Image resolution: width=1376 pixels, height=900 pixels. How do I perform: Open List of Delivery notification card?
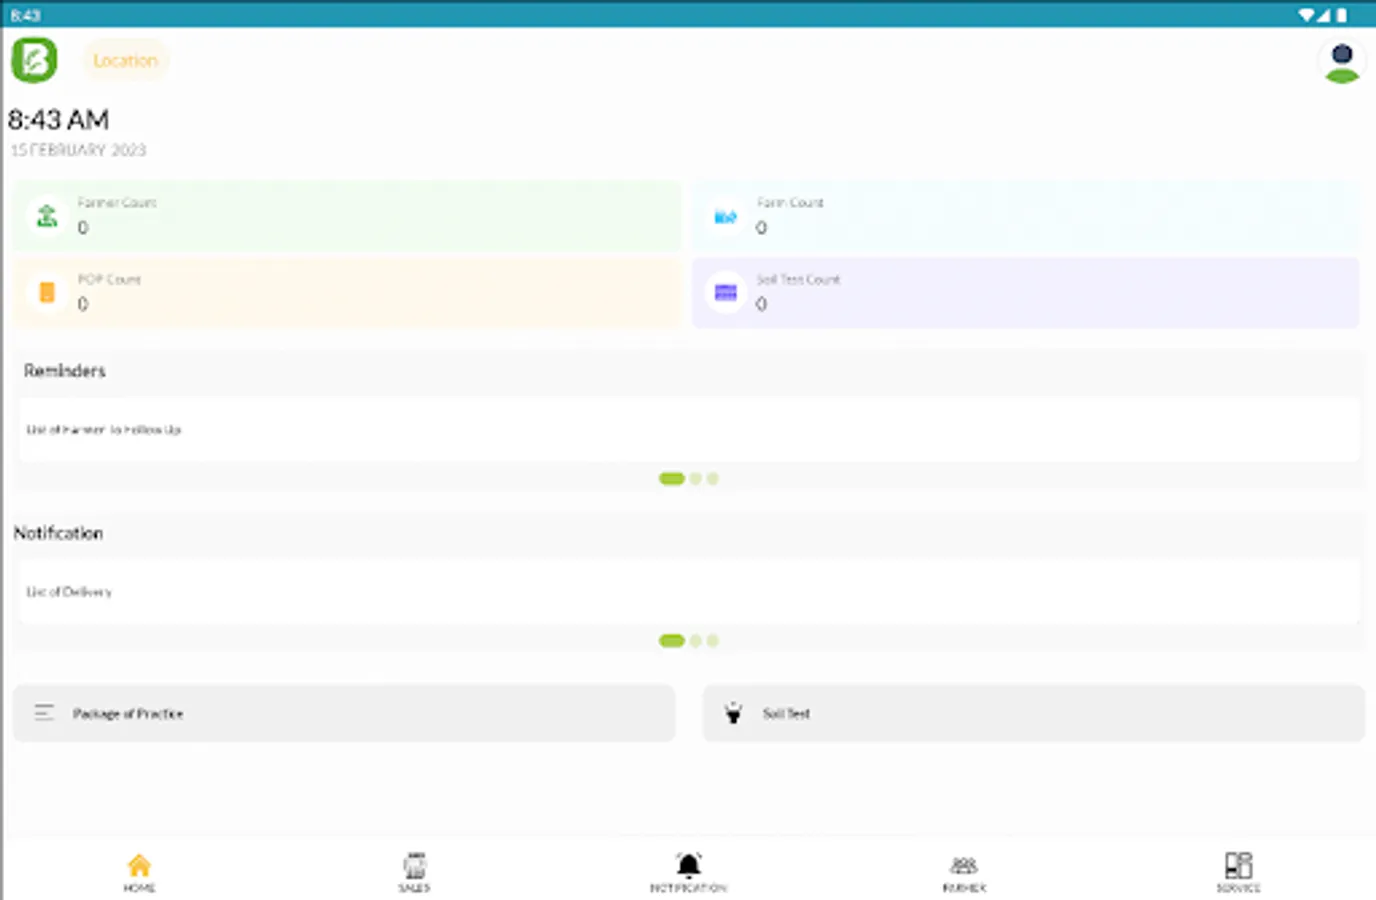tap(688, 591)
